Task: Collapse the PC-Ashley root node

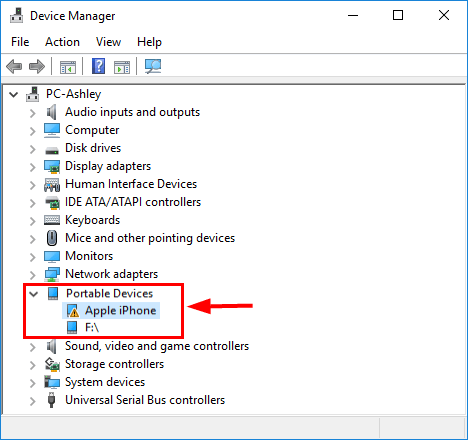Action: [x=13, y=95]
